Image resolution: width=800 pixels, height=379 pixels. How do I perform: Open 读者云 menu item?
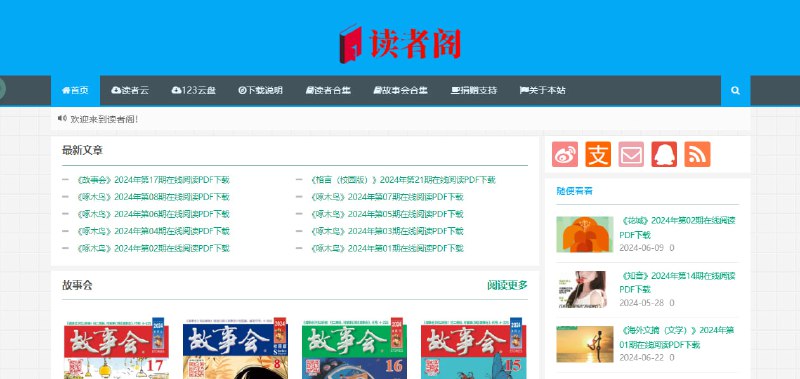click(x=130, y=91)
